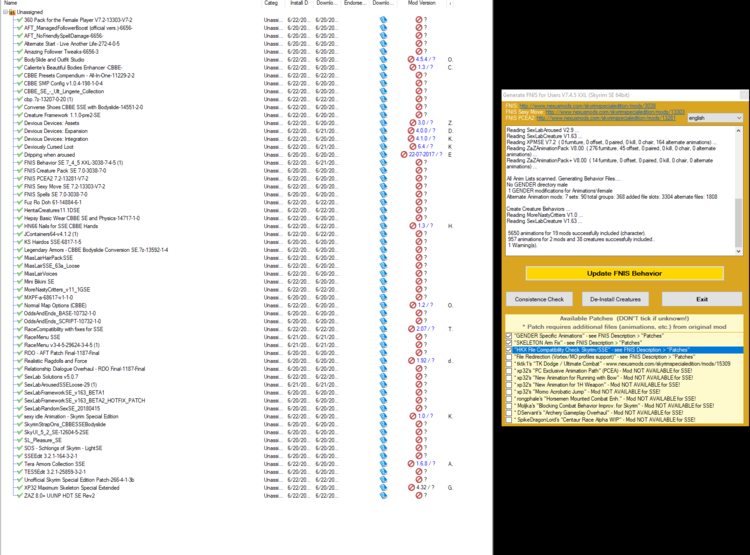Click the De-Install Creatures button
This screenshot has width=750, height=555.
point(615,299)
